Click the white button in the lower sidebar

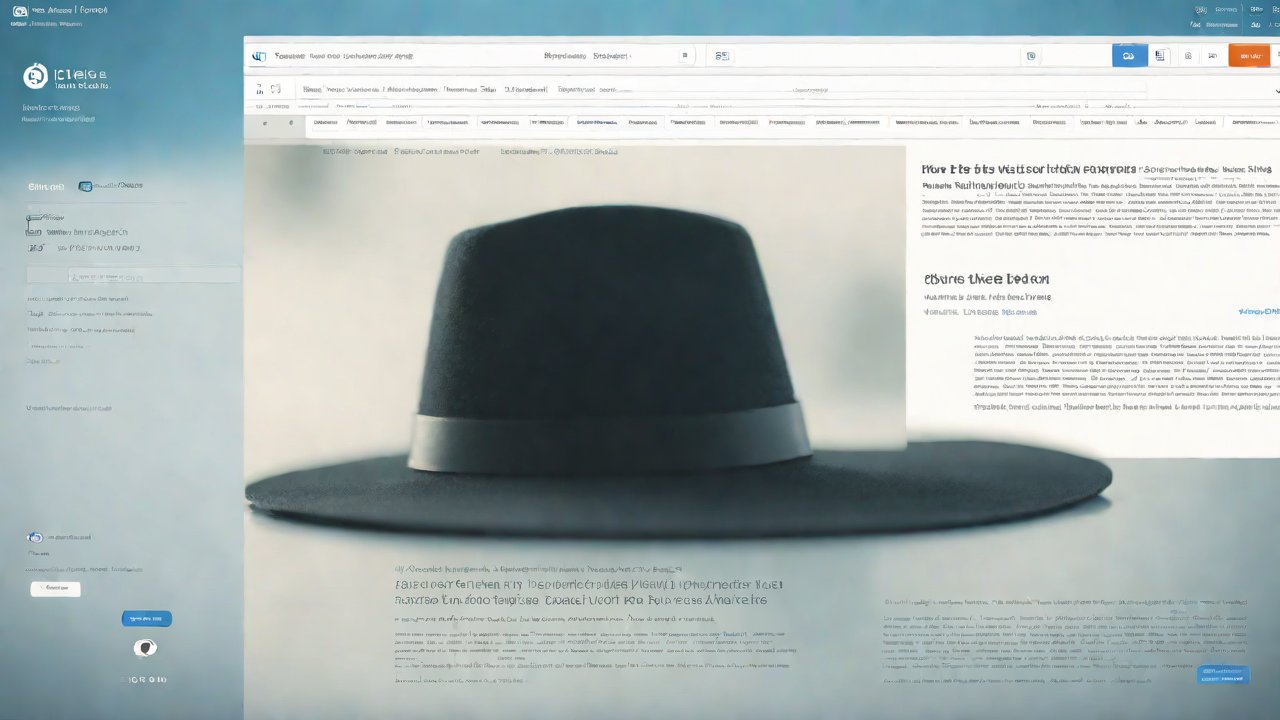[x=55, y=589]
